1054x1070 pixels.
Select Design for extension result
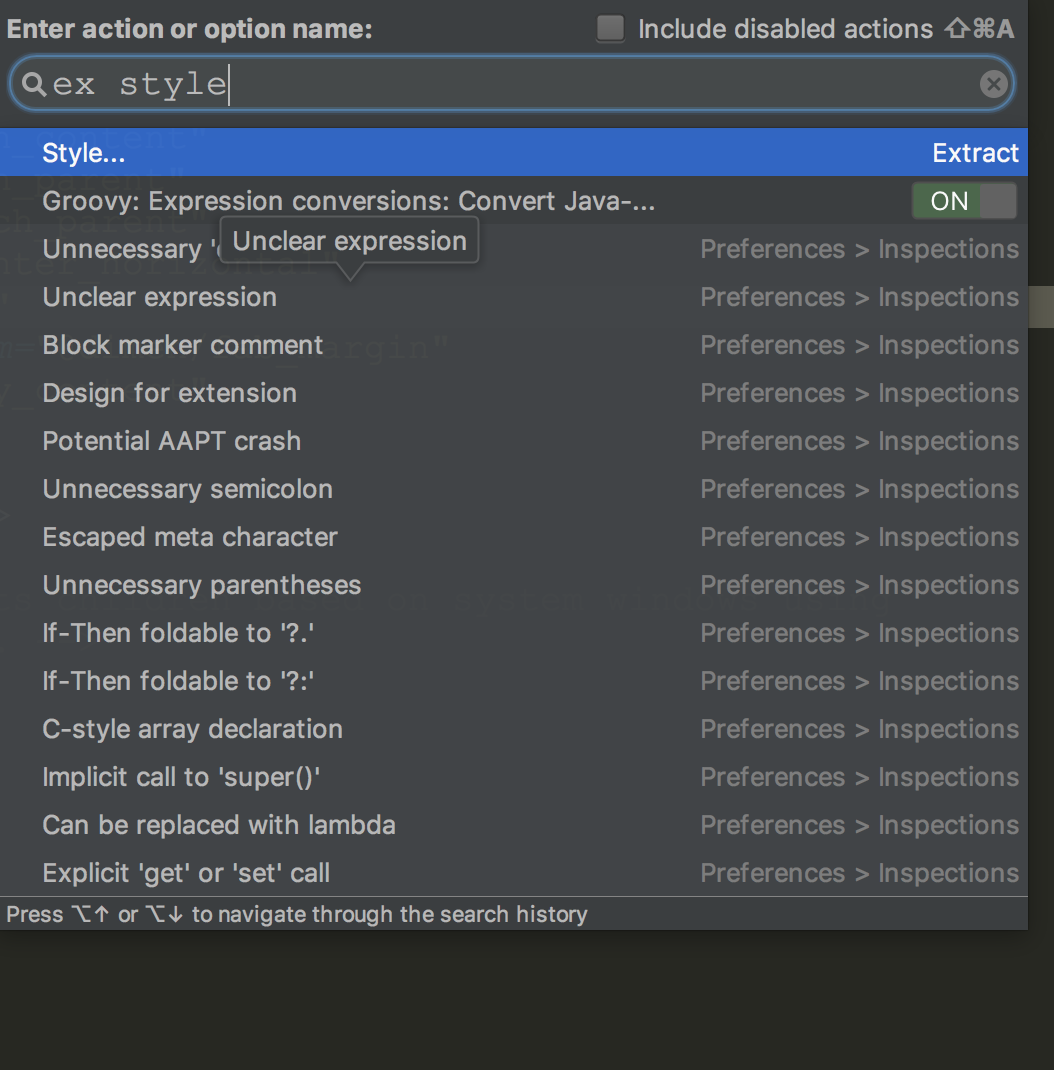click(x=170, y=393)
